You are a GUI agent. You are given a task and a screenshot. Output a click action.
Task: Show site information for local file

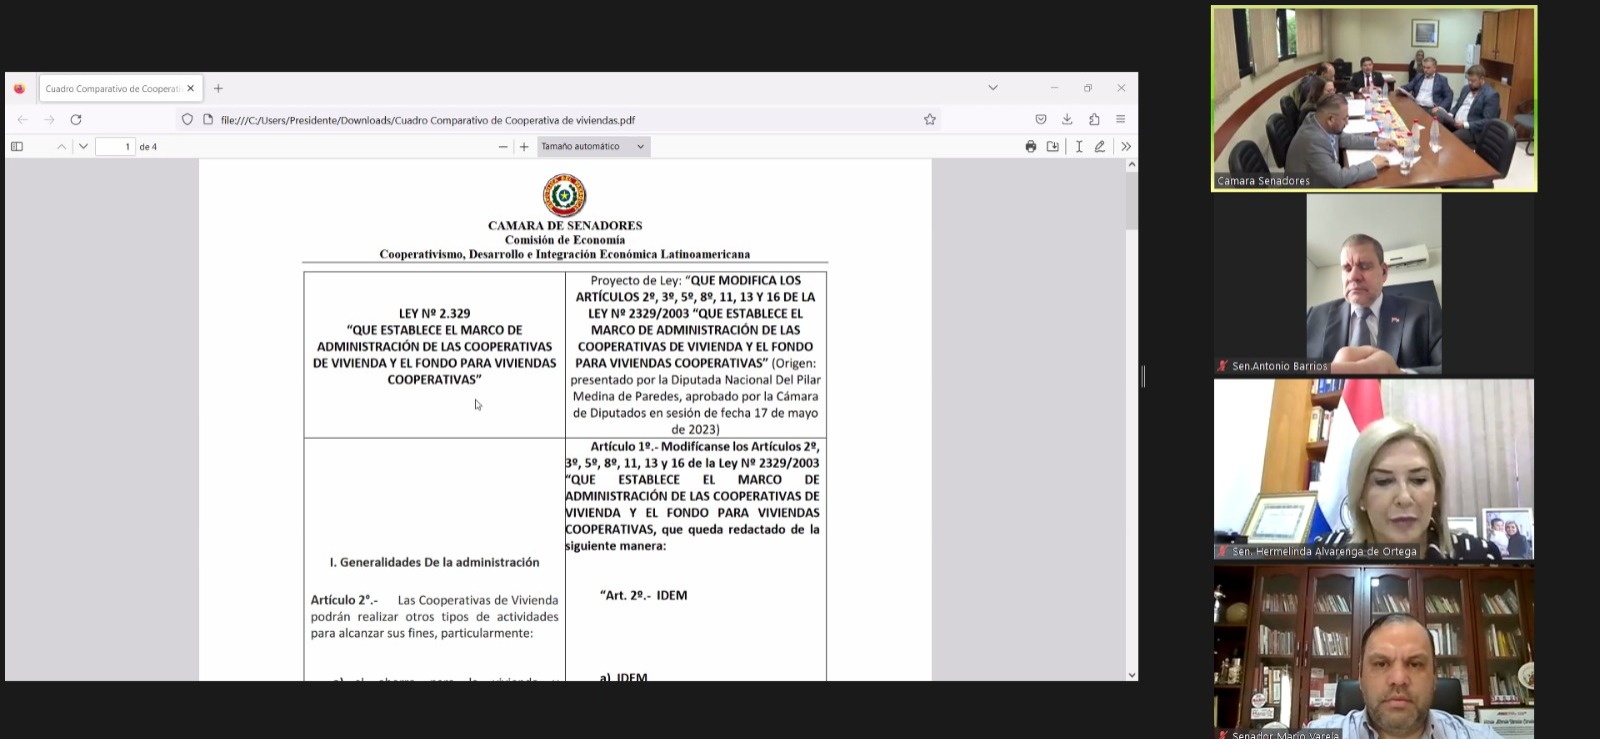pos(208,119)
